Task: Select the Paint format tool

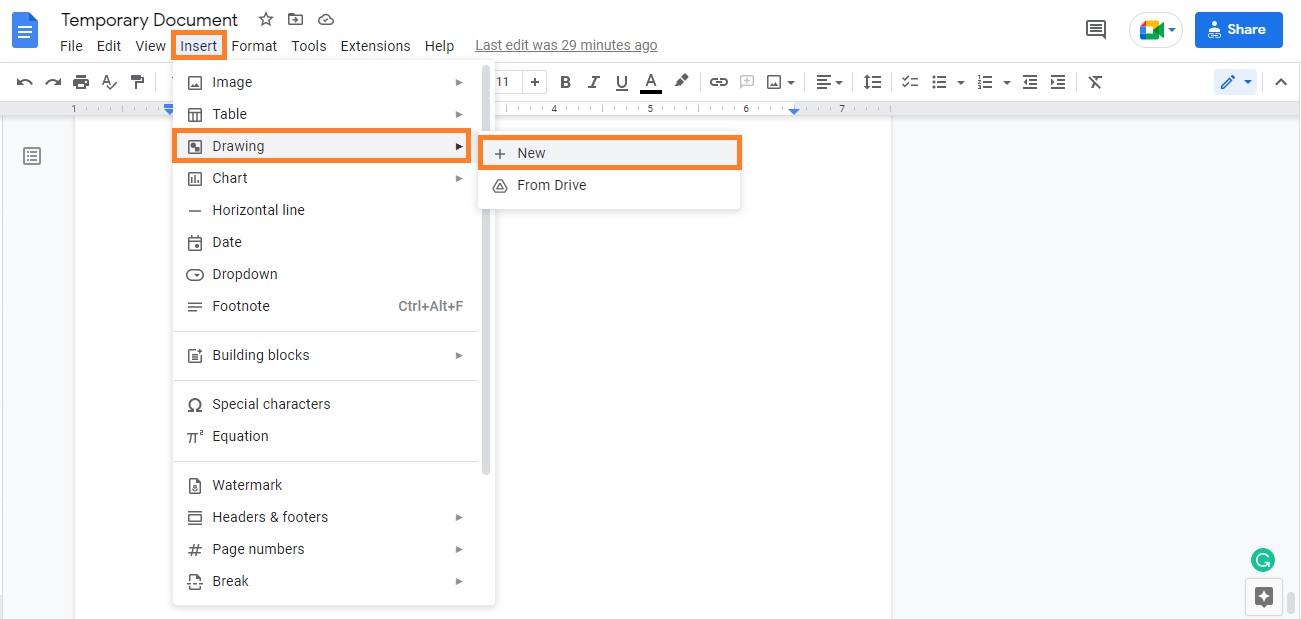Action: pyautogui.click(x=137, y=82)
